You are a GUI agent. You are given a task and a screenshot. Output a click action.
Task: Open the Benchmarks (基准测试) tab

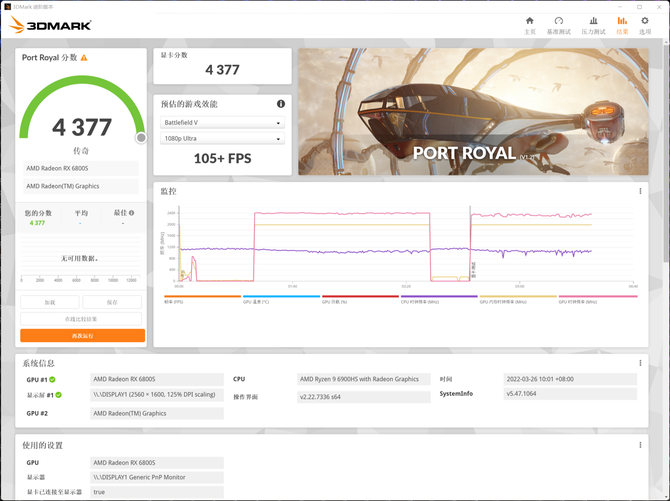559,25
